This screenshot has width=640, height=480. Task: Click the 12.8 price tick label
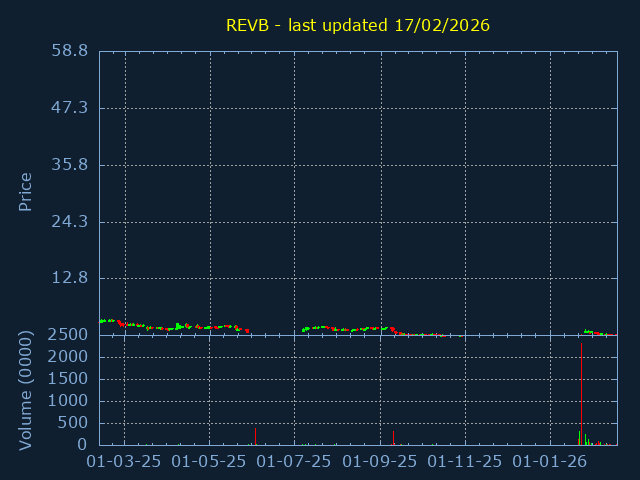(70, 278)
